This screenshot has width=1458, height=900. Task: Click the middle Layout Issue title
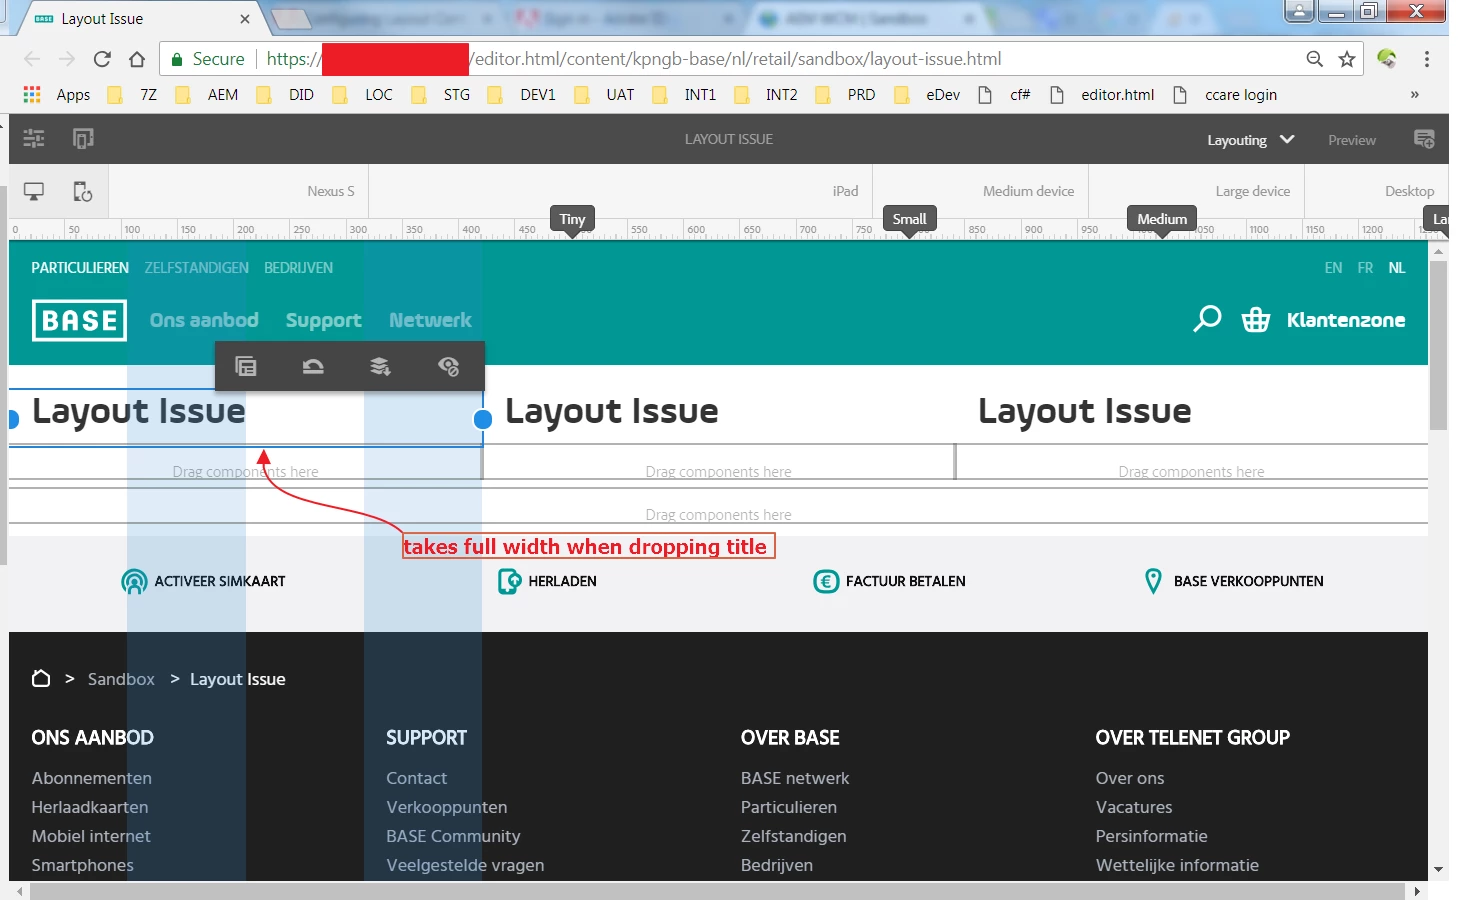611,411
